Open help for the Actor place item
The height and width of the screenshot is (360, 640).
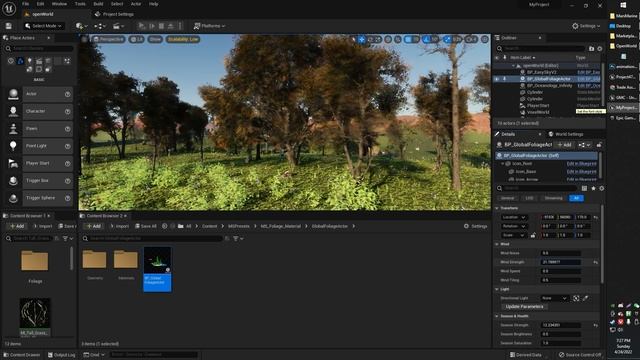pyautogui.click(x=67, y=94)
